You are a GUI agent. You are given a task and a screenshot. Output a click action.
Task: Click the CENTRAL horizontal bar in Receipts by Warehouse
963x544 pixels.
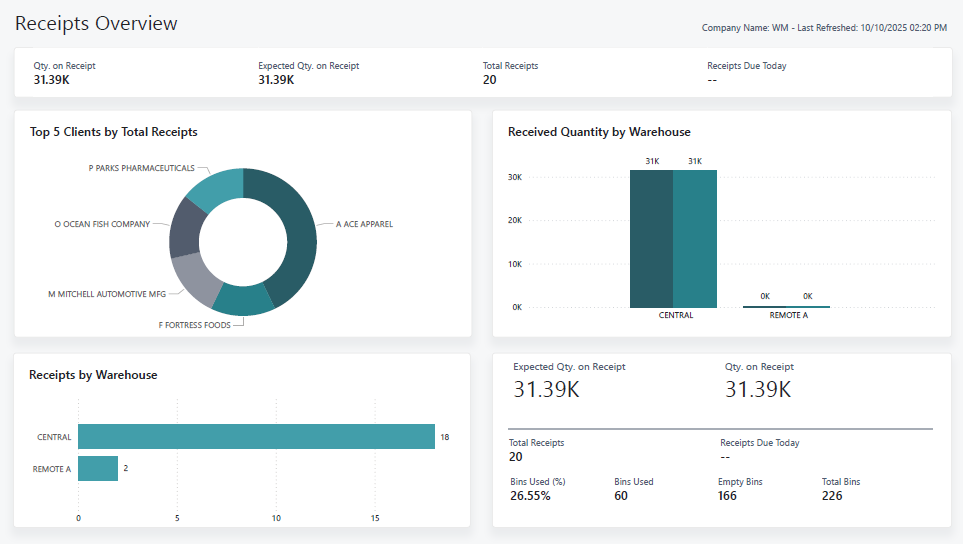coord(256,437)
